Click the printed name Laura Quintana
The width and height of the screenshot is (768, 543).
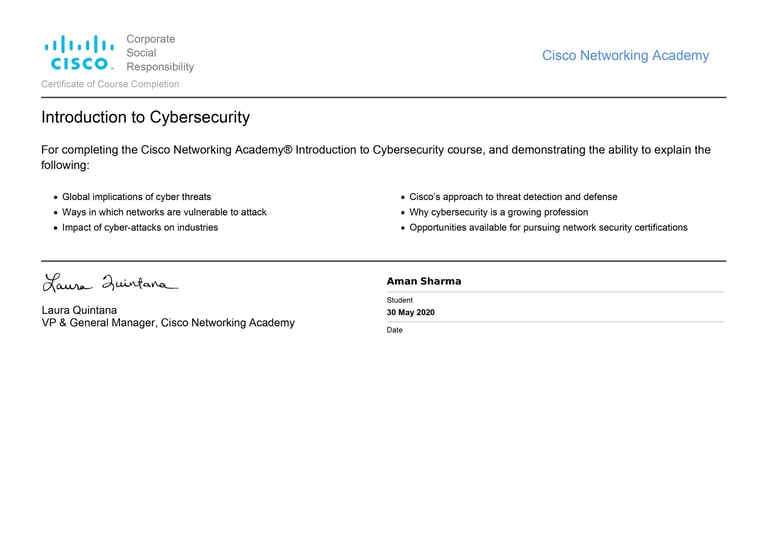[x=79, y=310]
